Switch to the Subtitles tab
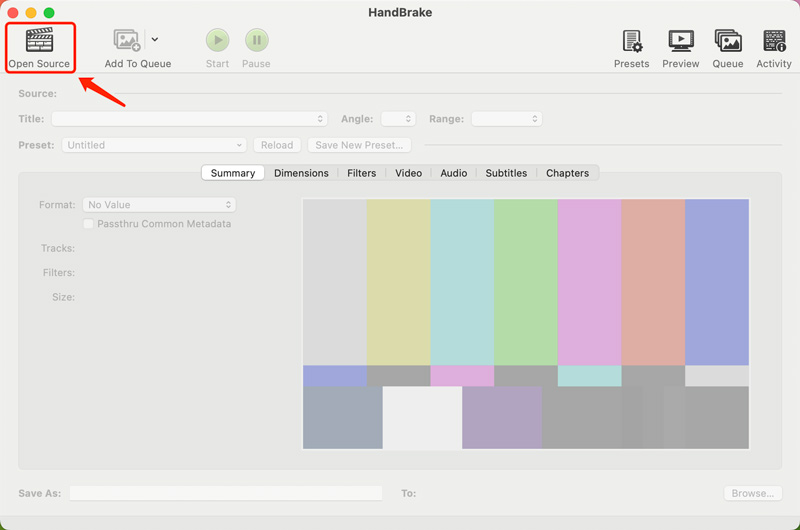The image size is (800, 530). point(506,173)
